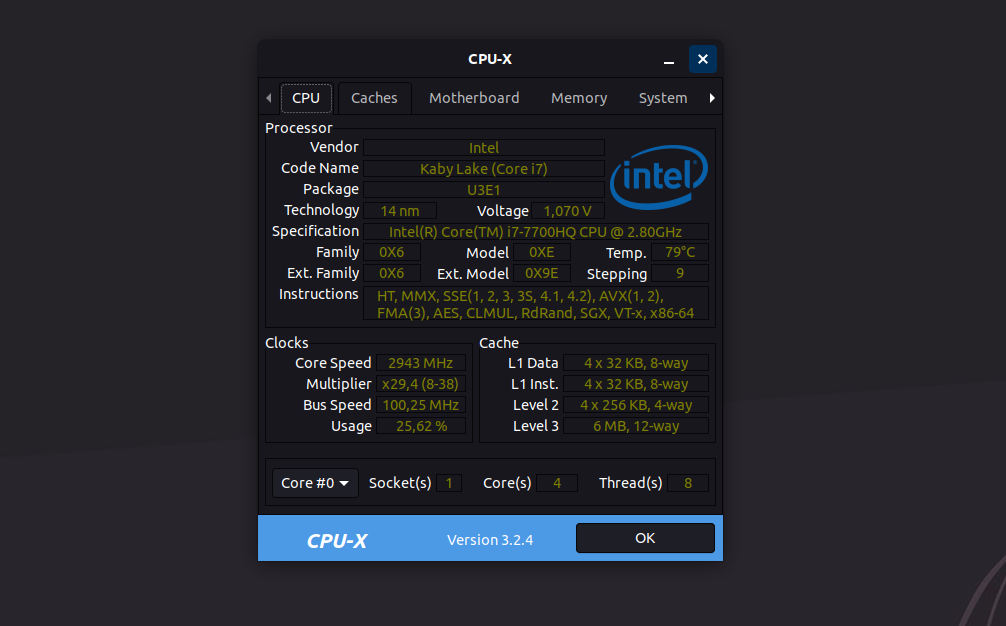This screenshot has width=1006, height=626.
Task: Open the Motherboard tab
Action: click(473, 97)
